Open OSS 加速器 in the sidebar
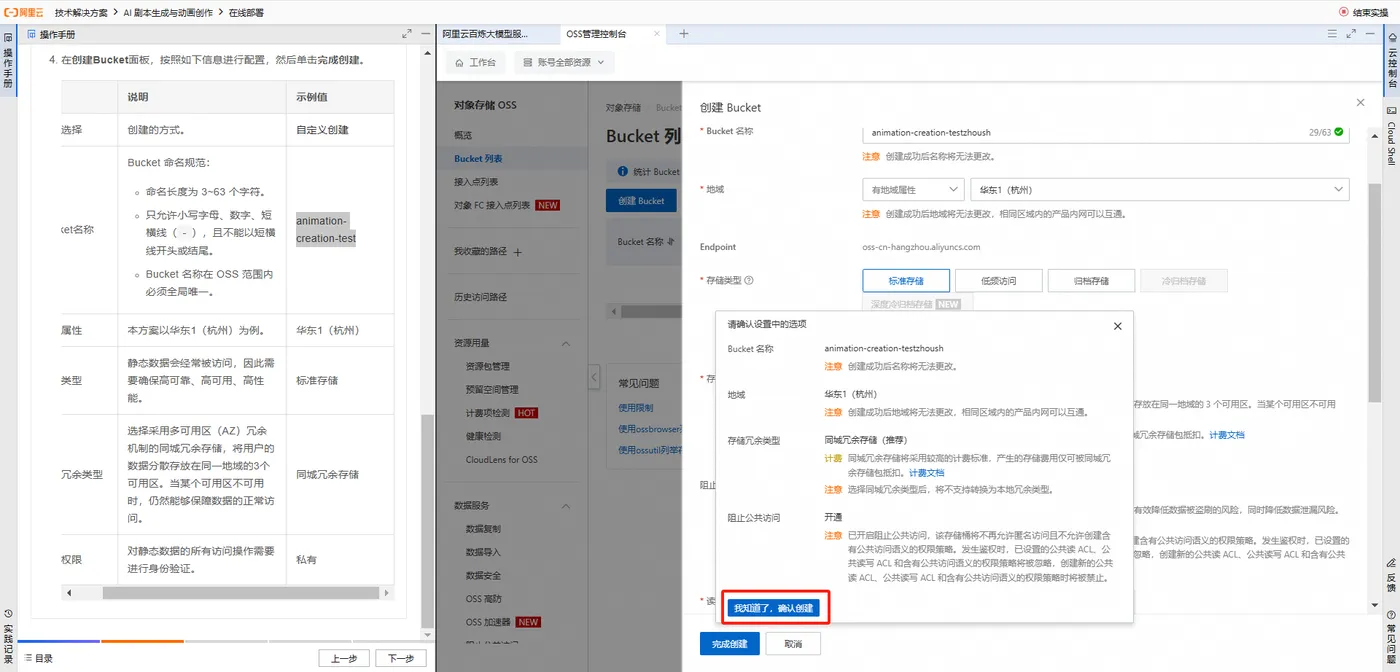The width and height of the screenshot is (1400, 672). point(488,622)
